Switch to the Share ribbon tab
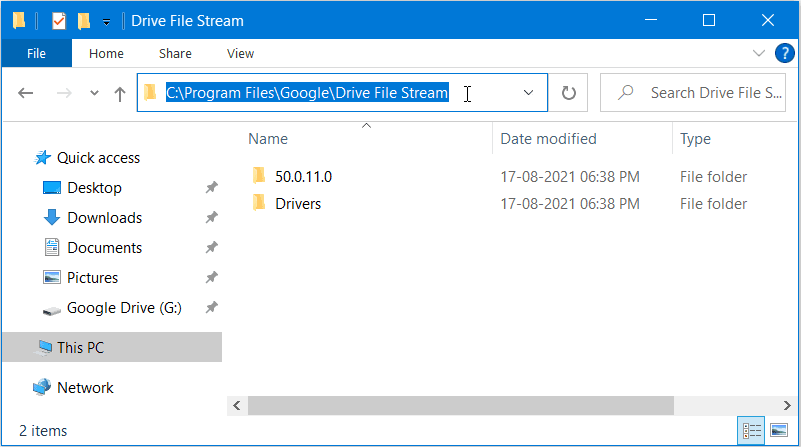This screenshot has height=447, width=801. pos(175,53)
